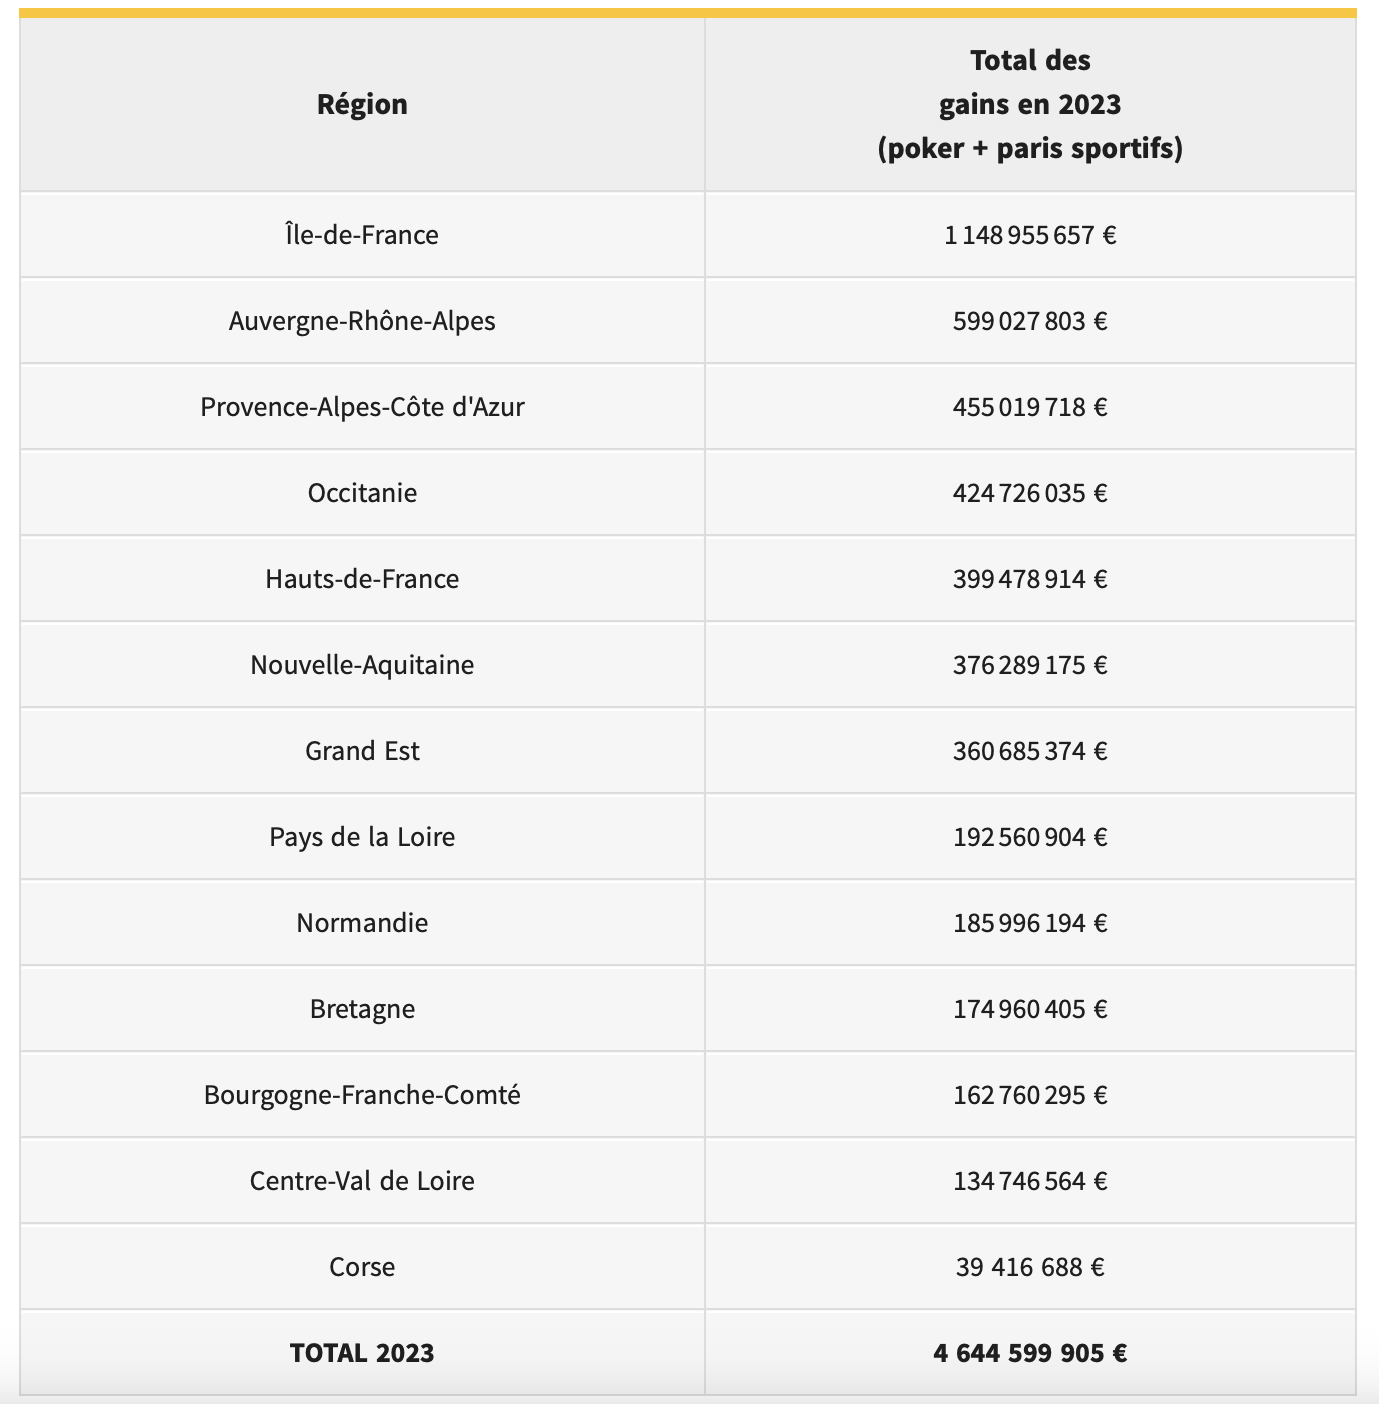Click the 360 685 374 € value
The width and height of the screenshot is (1379, 1404).
tap(1030, 751)
